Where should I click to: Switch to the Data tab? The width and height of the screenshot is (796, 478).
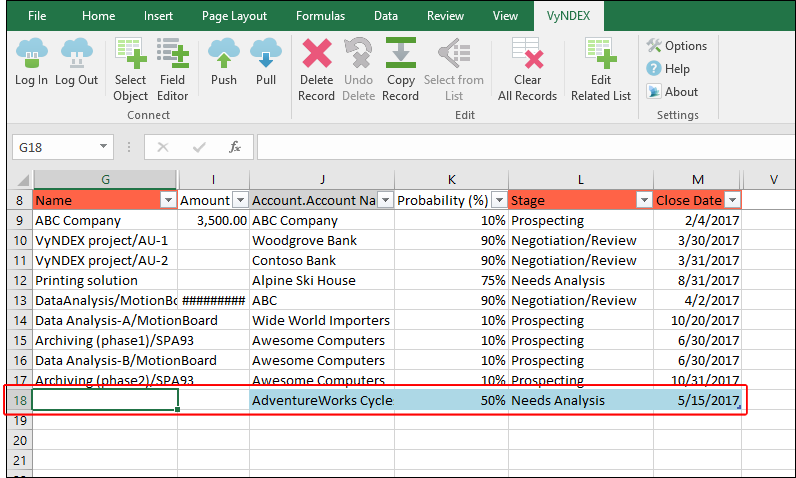pos(386,16)
